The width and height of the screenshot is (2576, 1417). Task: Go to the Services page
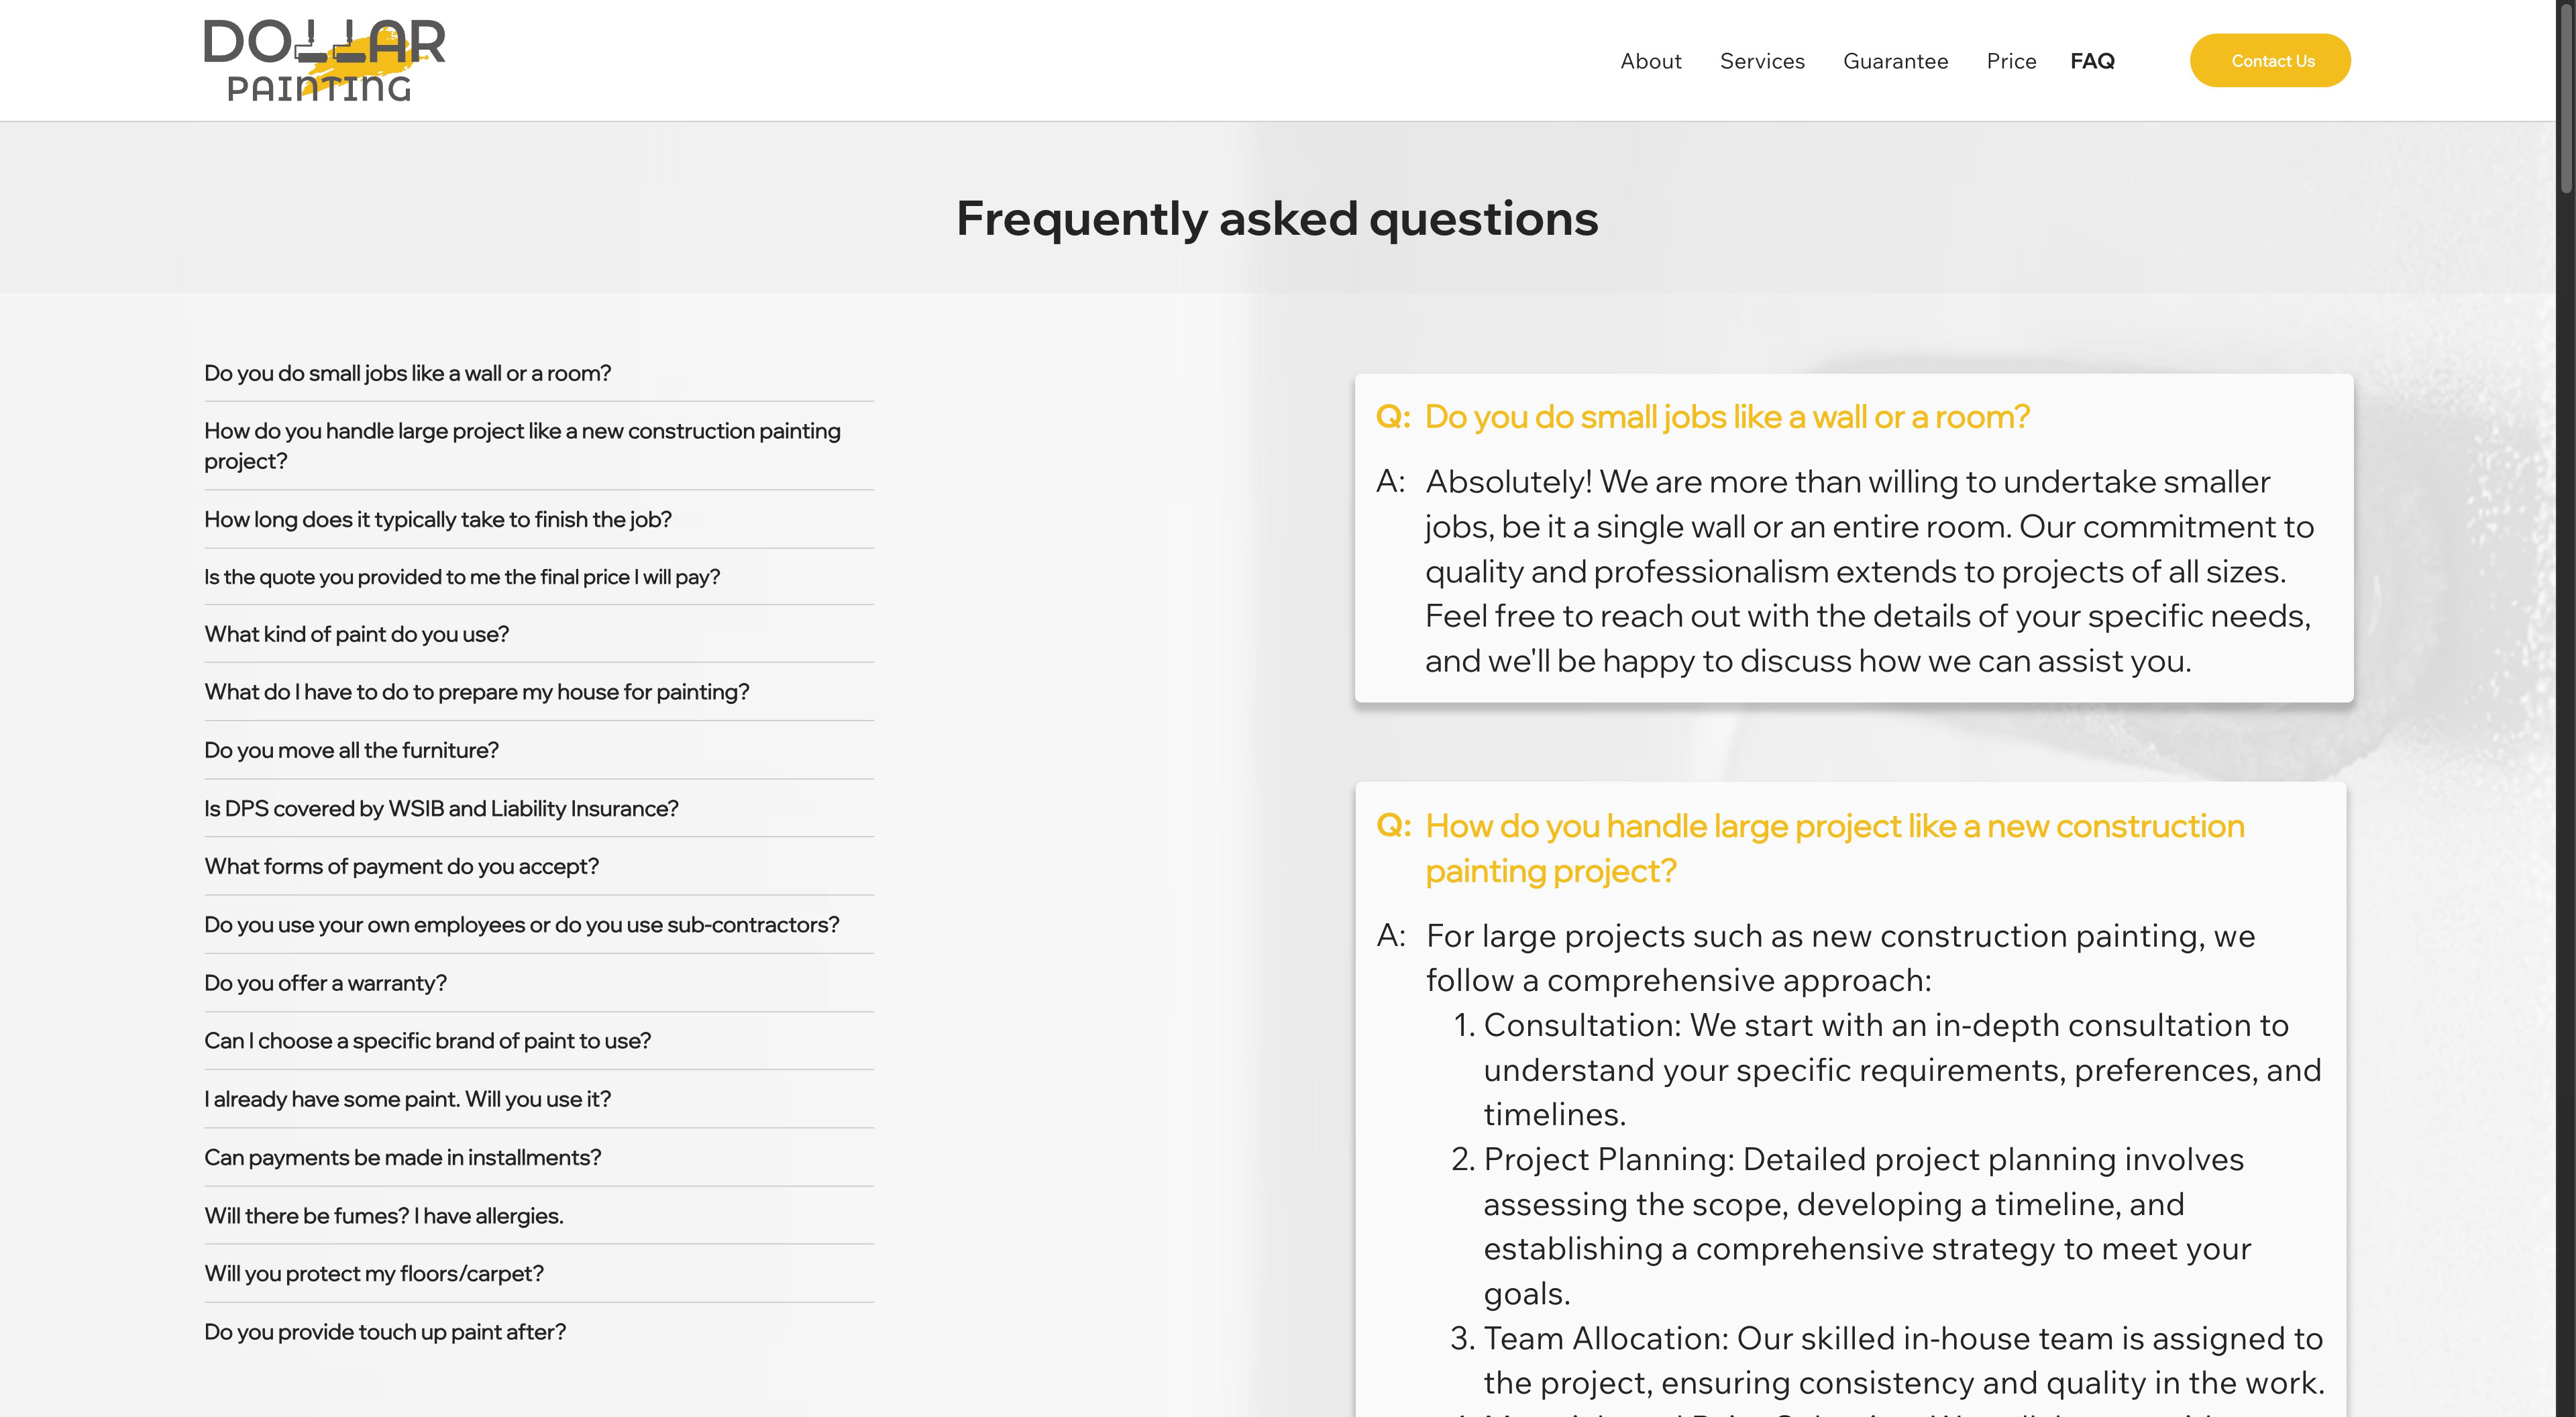[x=1762, y=61]
